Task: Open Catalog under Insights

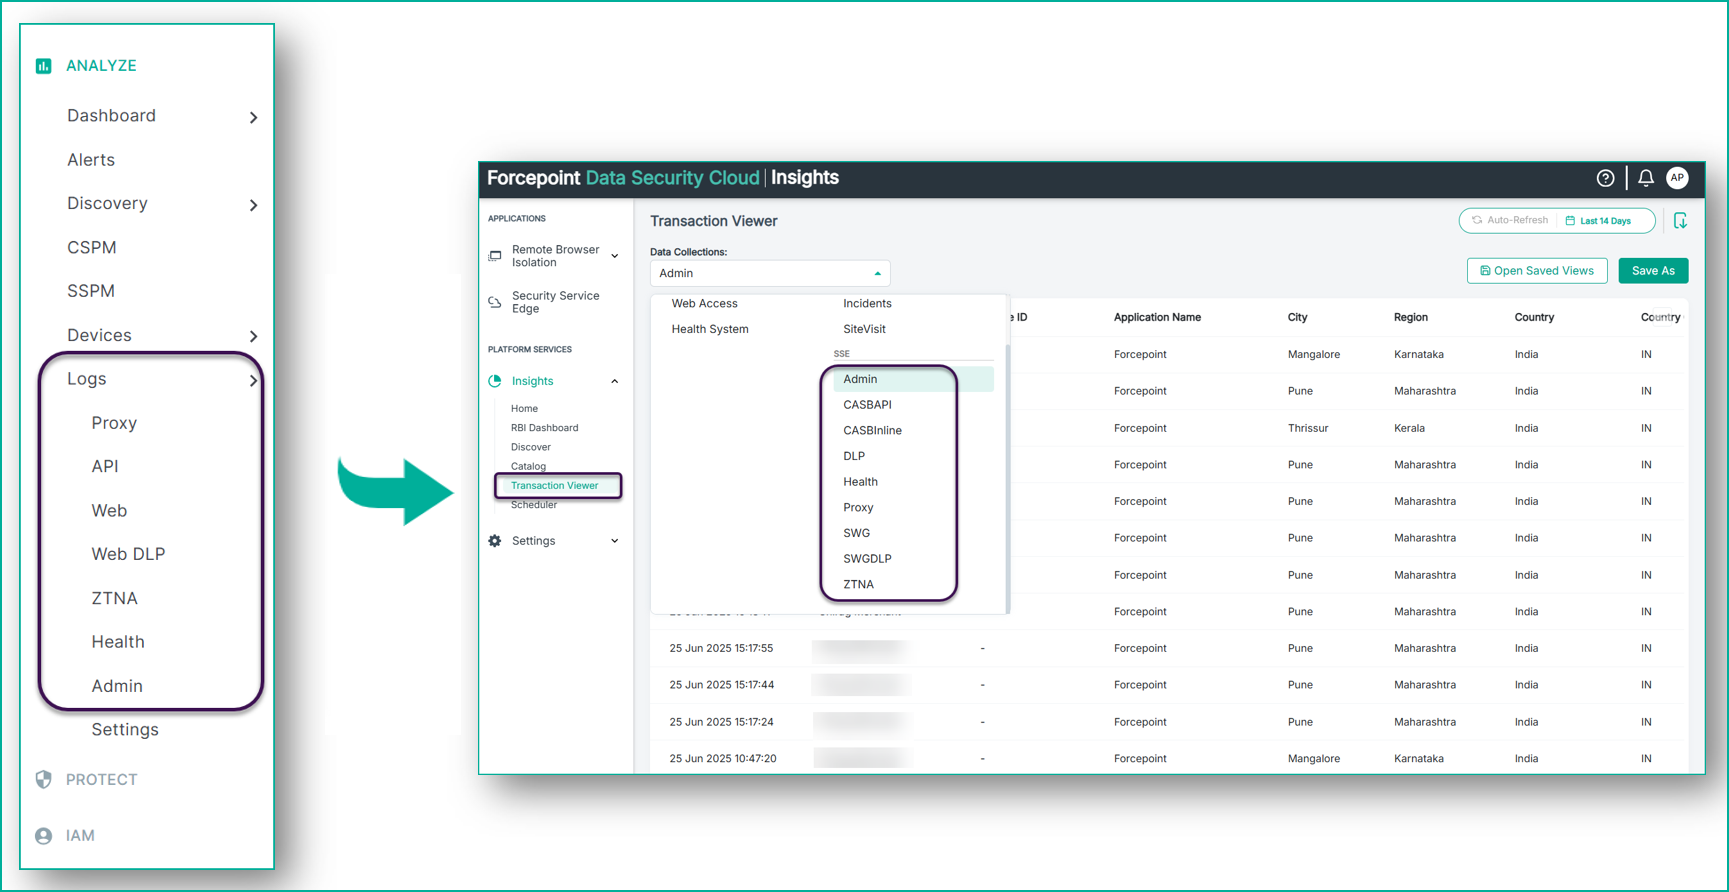Action: (x=528, y=467)
